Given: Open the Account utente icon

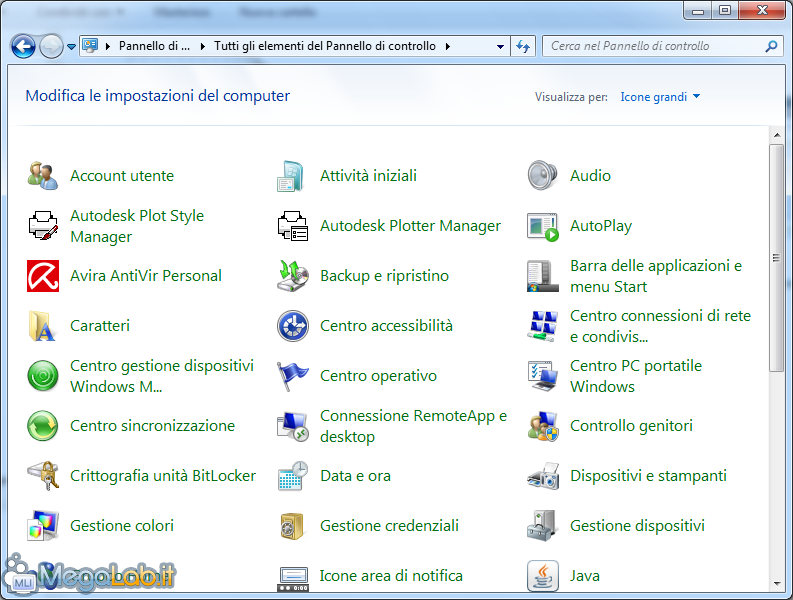Looking at the screenshot, I should point(42,176).
